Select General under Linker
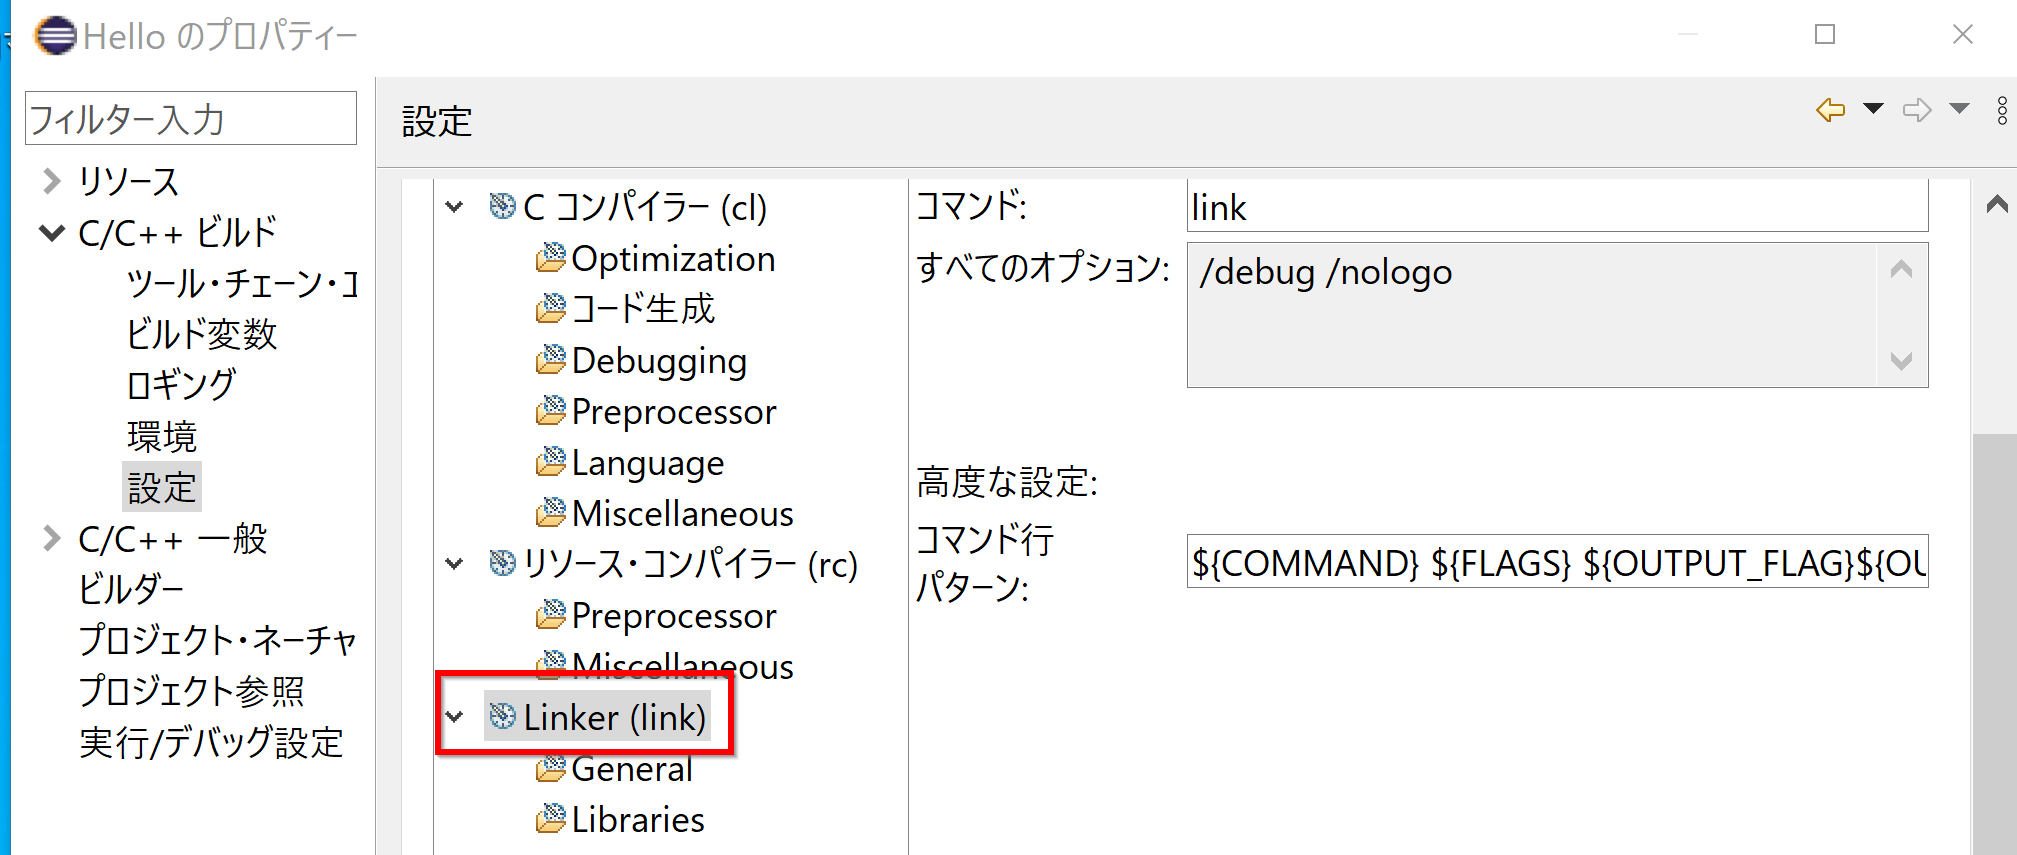Viewport: 2017px width, 855px height. click(631, 769)
